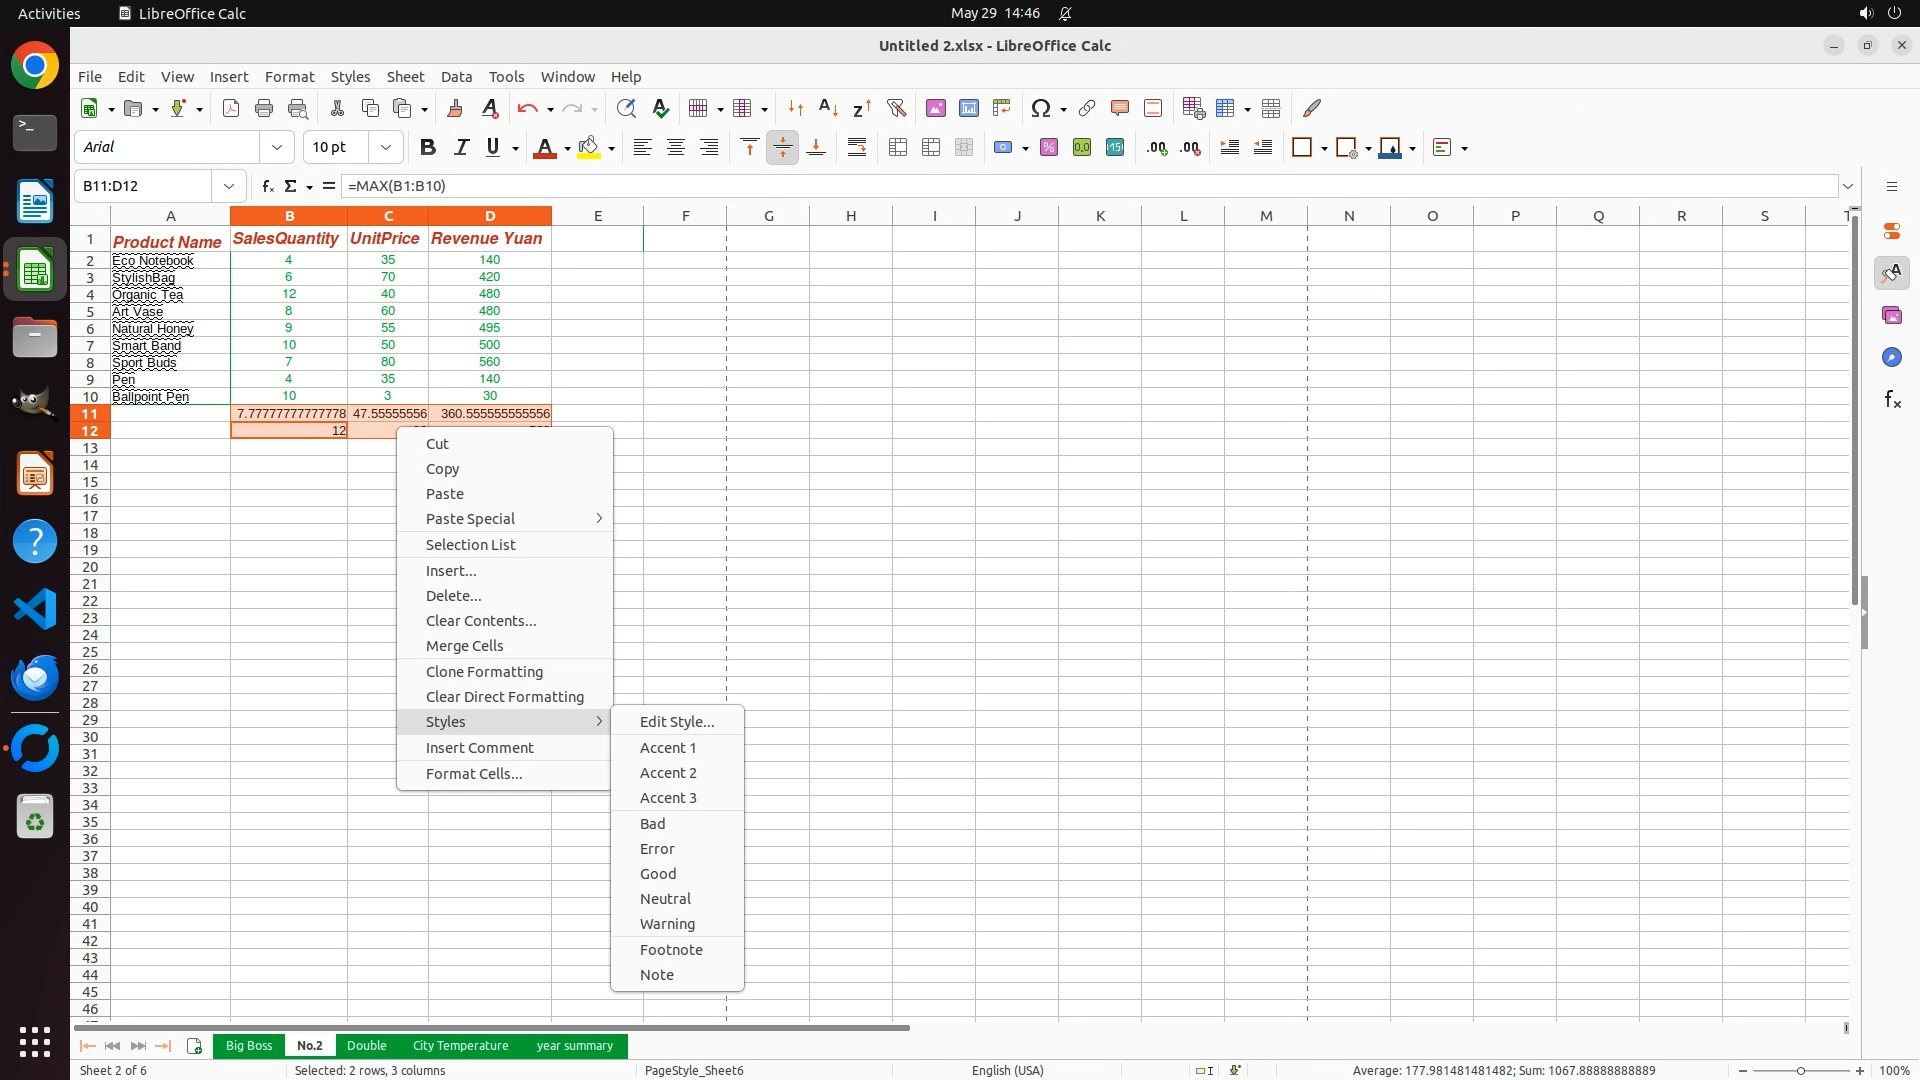
Task: Expand the Name Box dropdown arrow
Action: click(229, 186)
